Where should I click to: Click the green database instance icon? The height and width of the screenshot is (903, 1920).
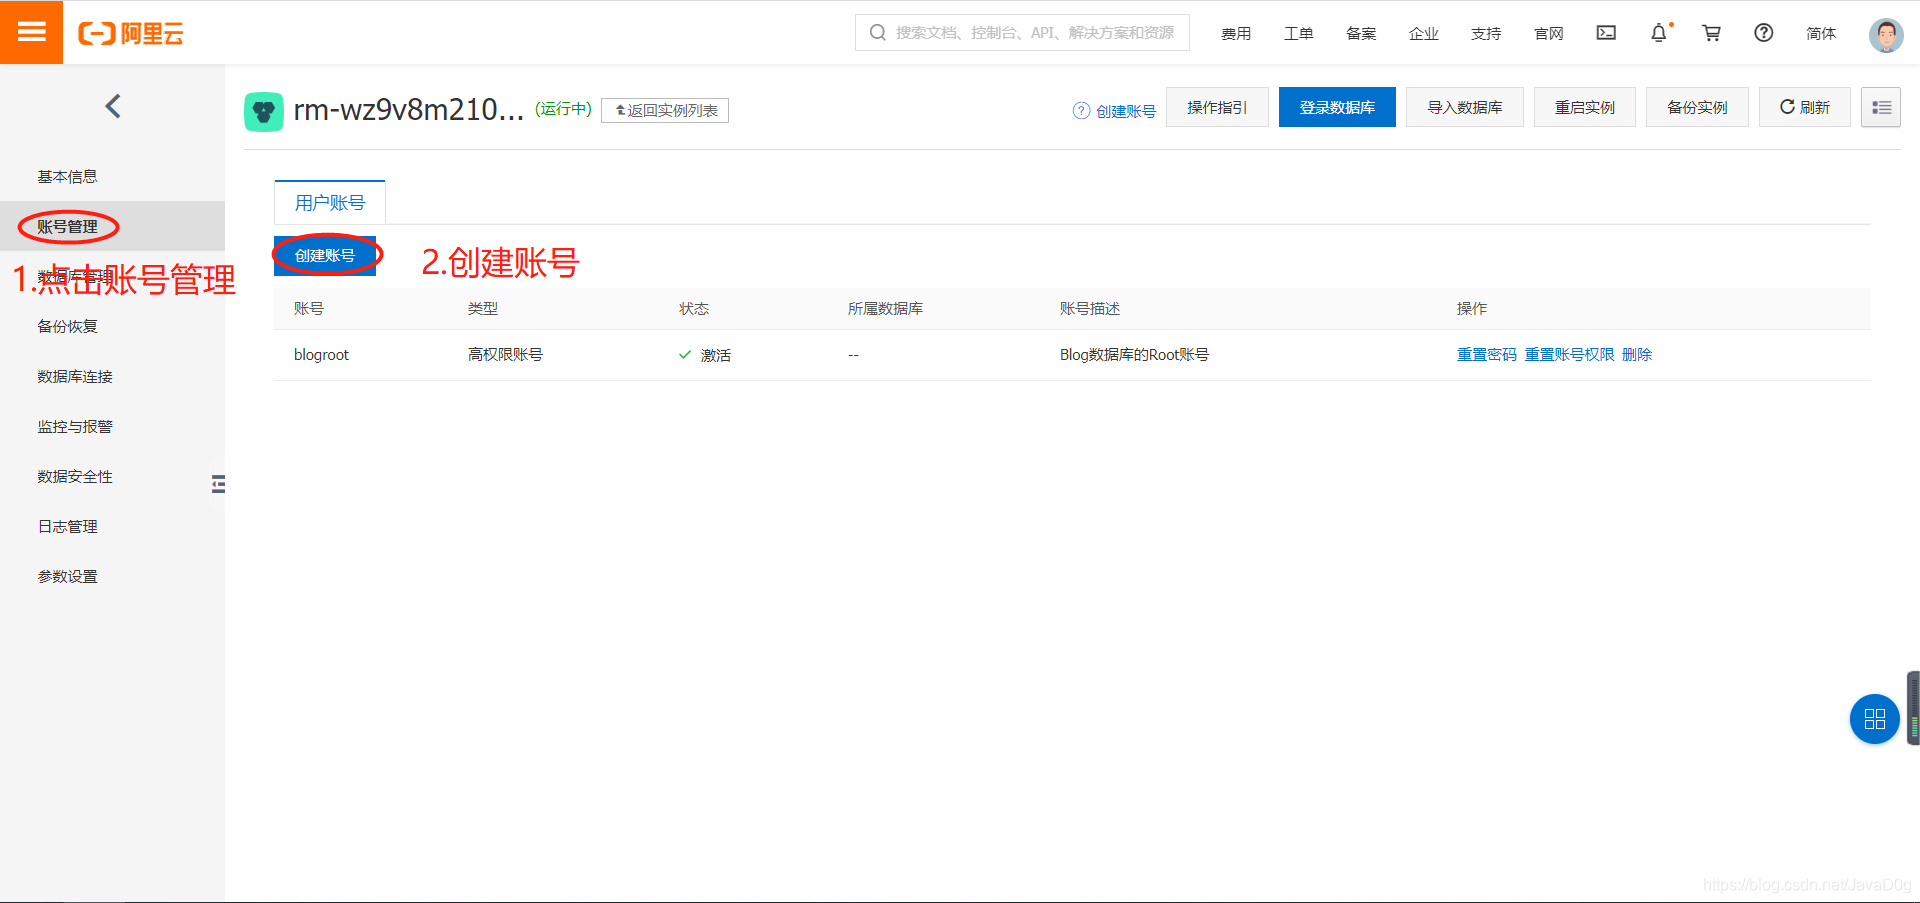click(x=264, y=111)
